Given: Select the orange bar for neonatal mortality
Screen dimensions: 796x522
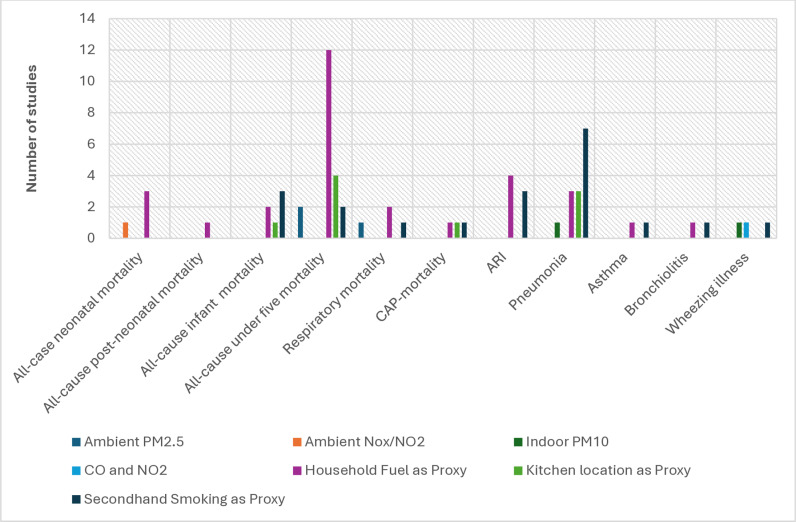Looking at the screenshot, I should (125, 230).
